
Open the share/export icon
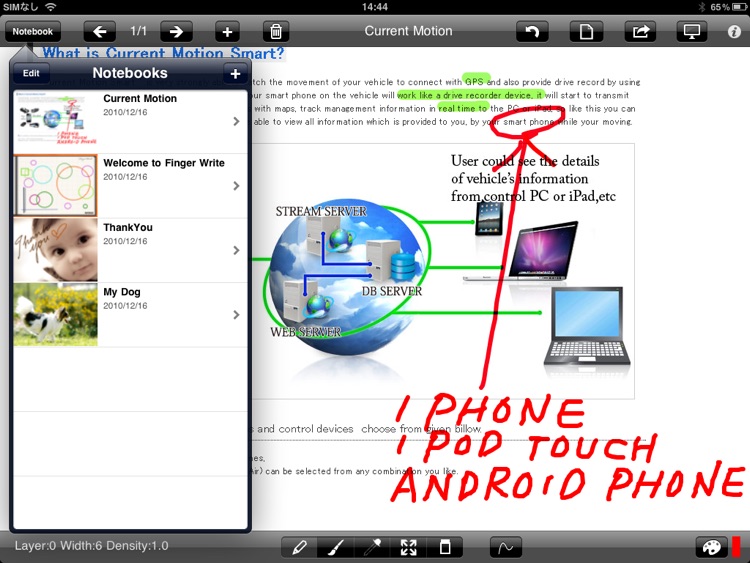click(641, 32)
